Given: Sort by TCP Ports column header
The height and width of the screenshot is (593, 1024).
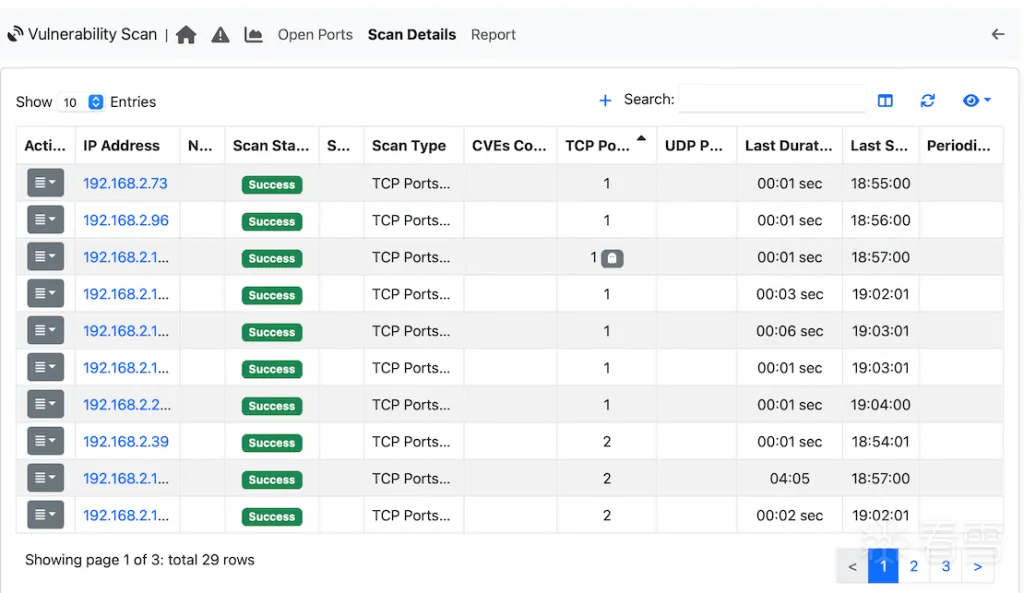Looking at the screenshot, I should 605,146.
